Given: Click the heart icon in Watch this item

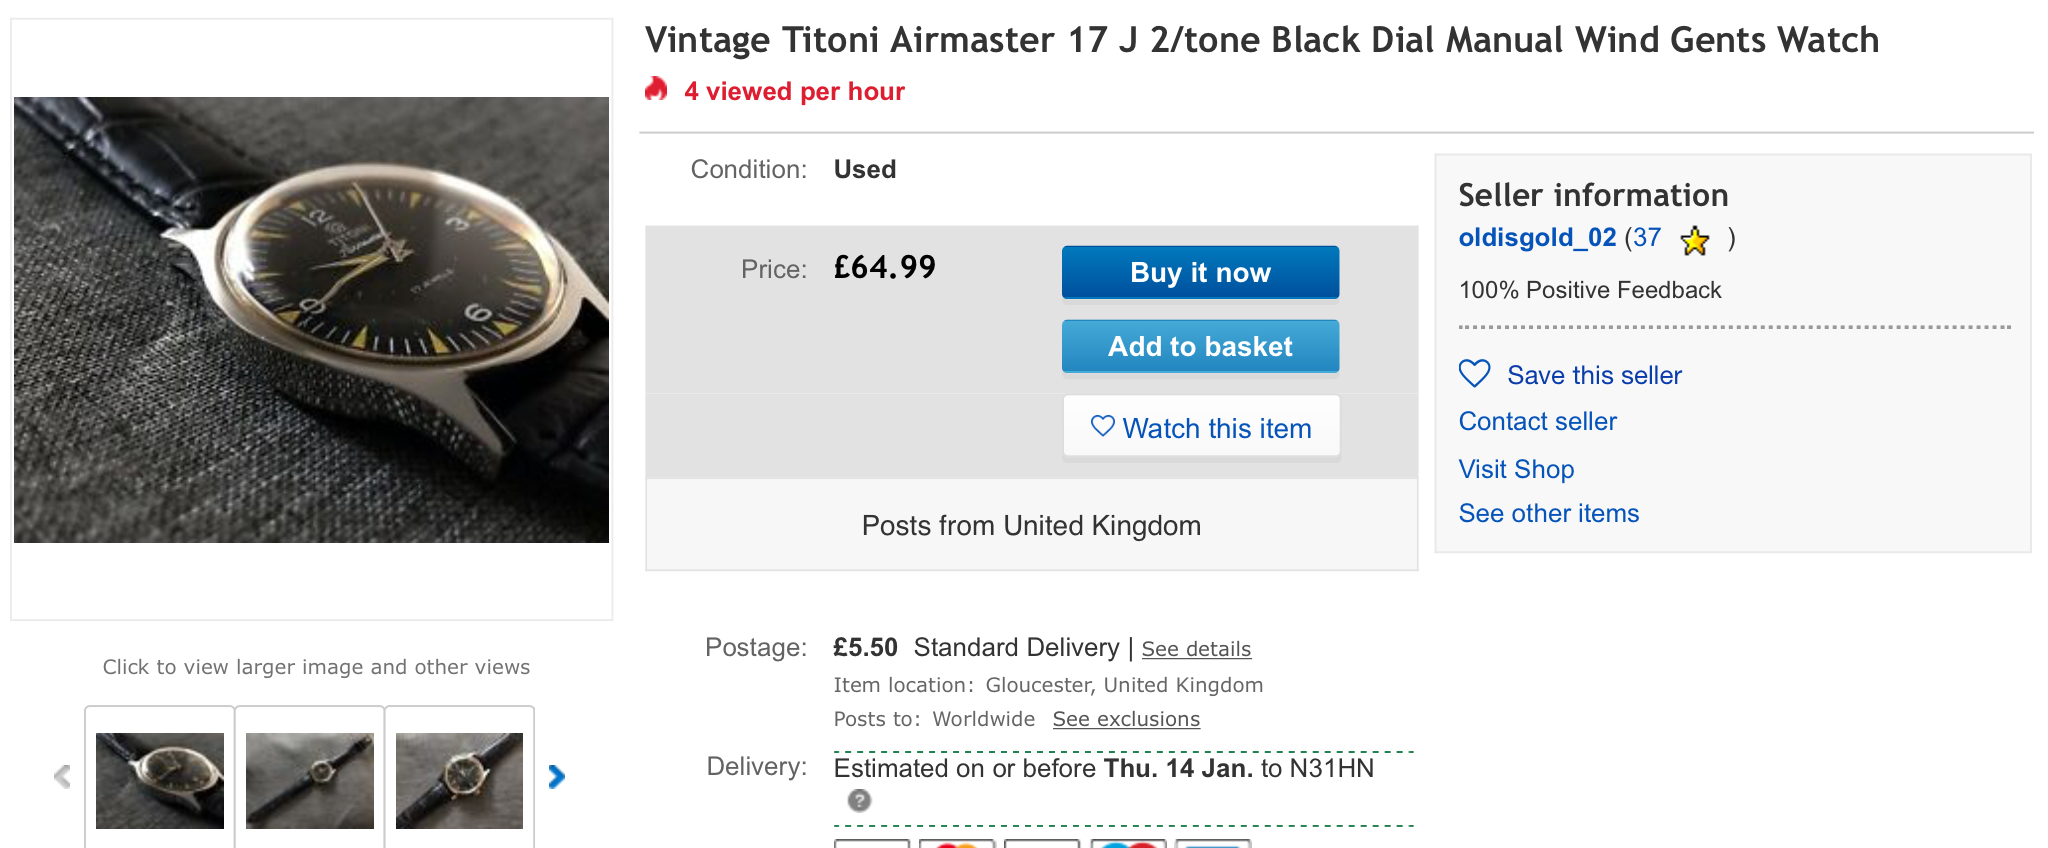Looking at the screenshot, I should (x=1102, y=427).
